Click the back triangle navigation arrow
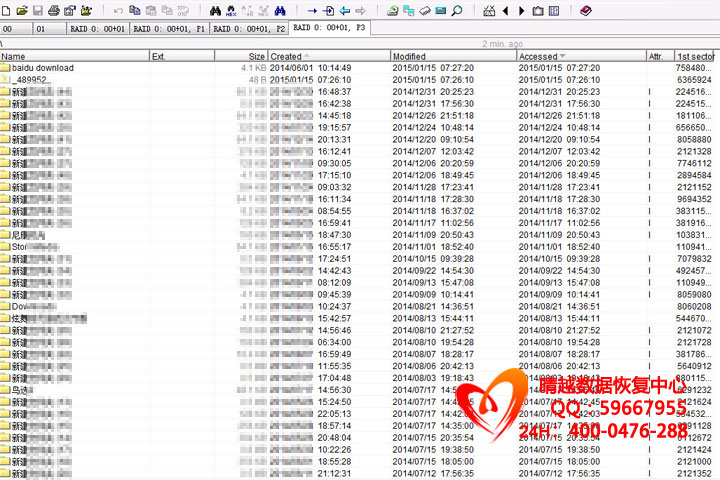 pos(505,10)
